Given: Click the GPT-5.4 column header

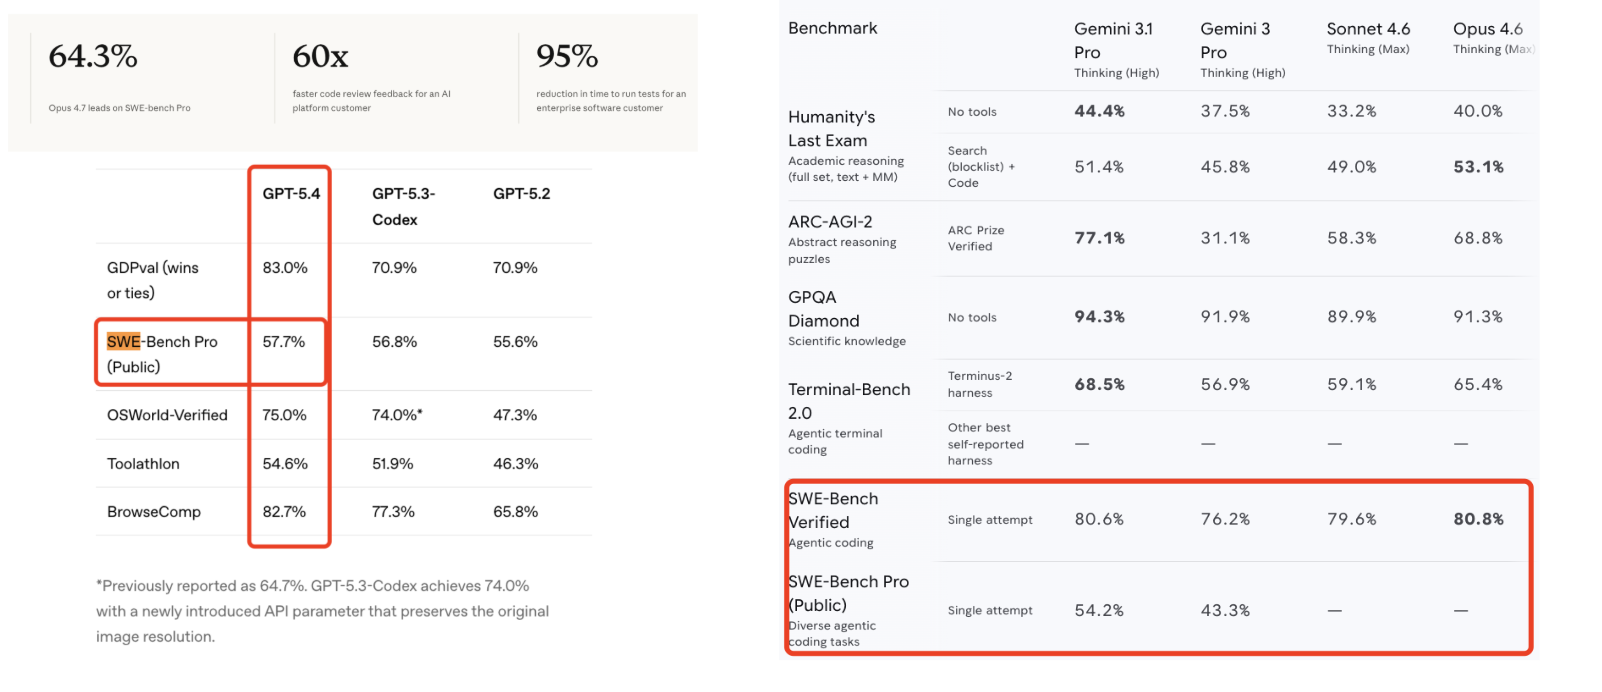Looking at the screenshot, I should coord(291,194).
